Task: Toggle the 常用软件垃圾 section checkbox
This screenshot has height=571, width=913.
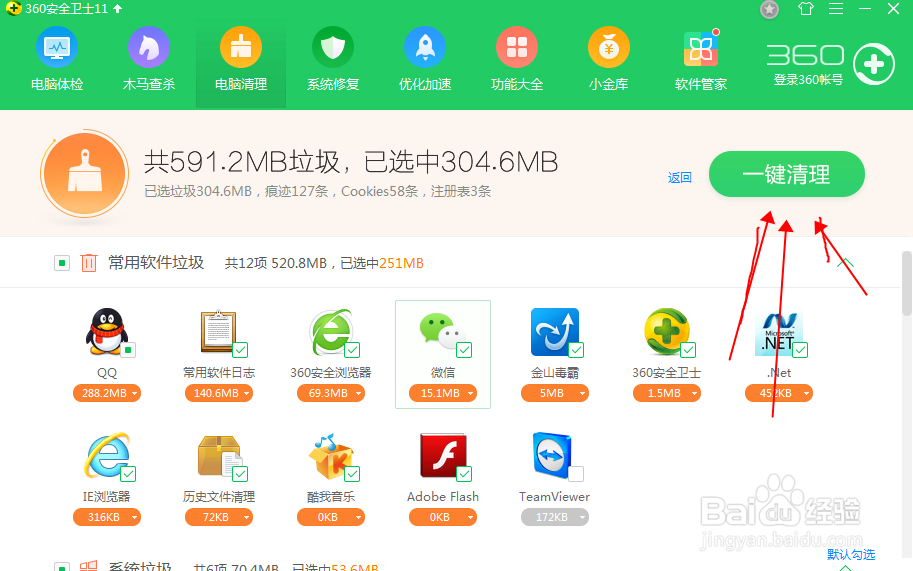Action: (x=62, y=263)
